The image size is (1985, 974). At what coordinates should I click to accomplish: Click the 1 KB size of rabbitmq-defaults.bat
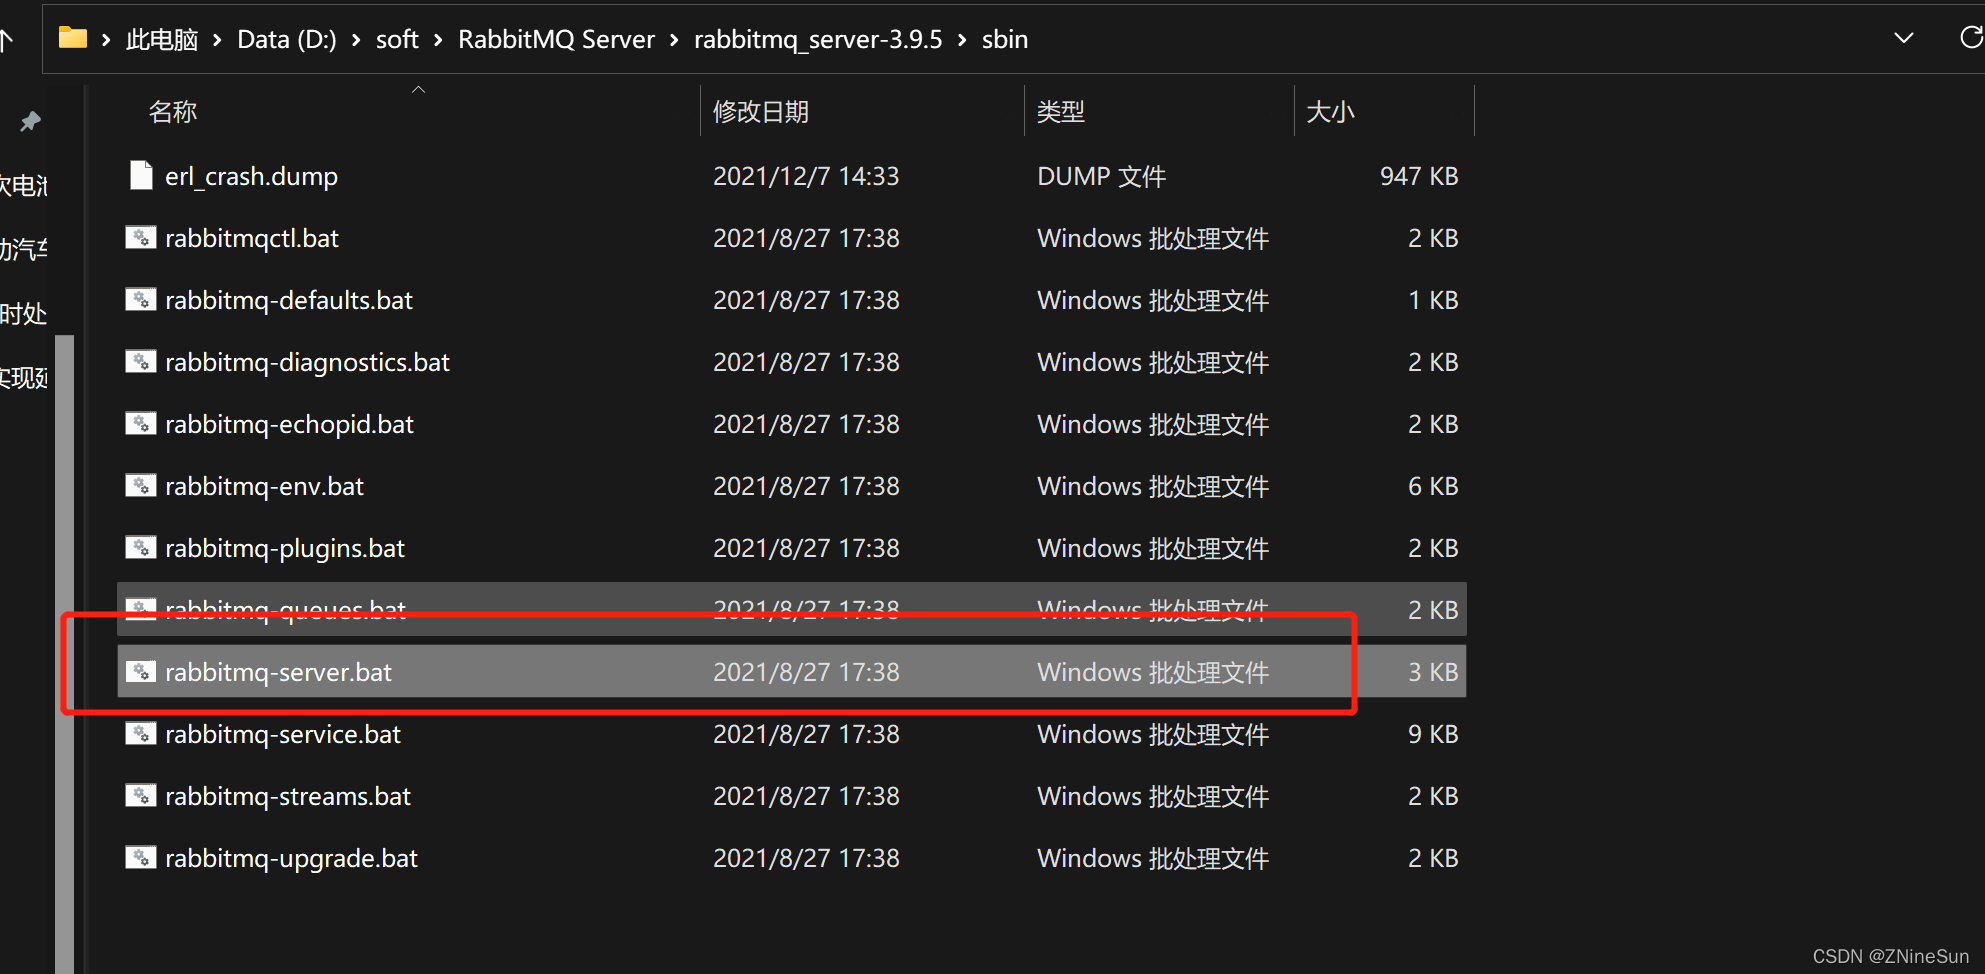pos(1433,300)
